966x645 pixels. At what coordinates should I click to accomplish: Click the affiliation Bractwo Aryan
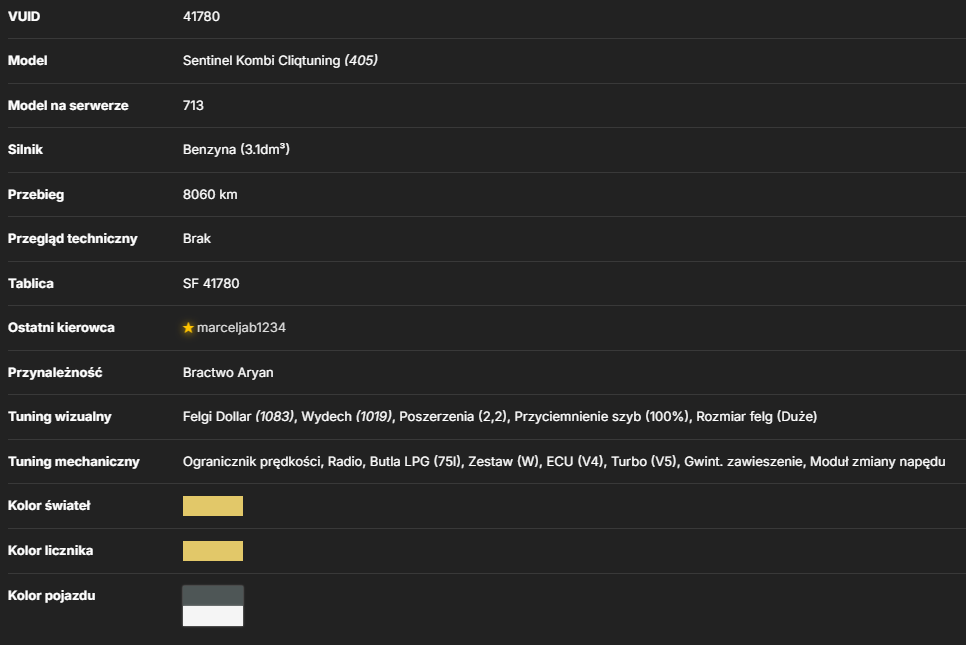click(228, 373)
